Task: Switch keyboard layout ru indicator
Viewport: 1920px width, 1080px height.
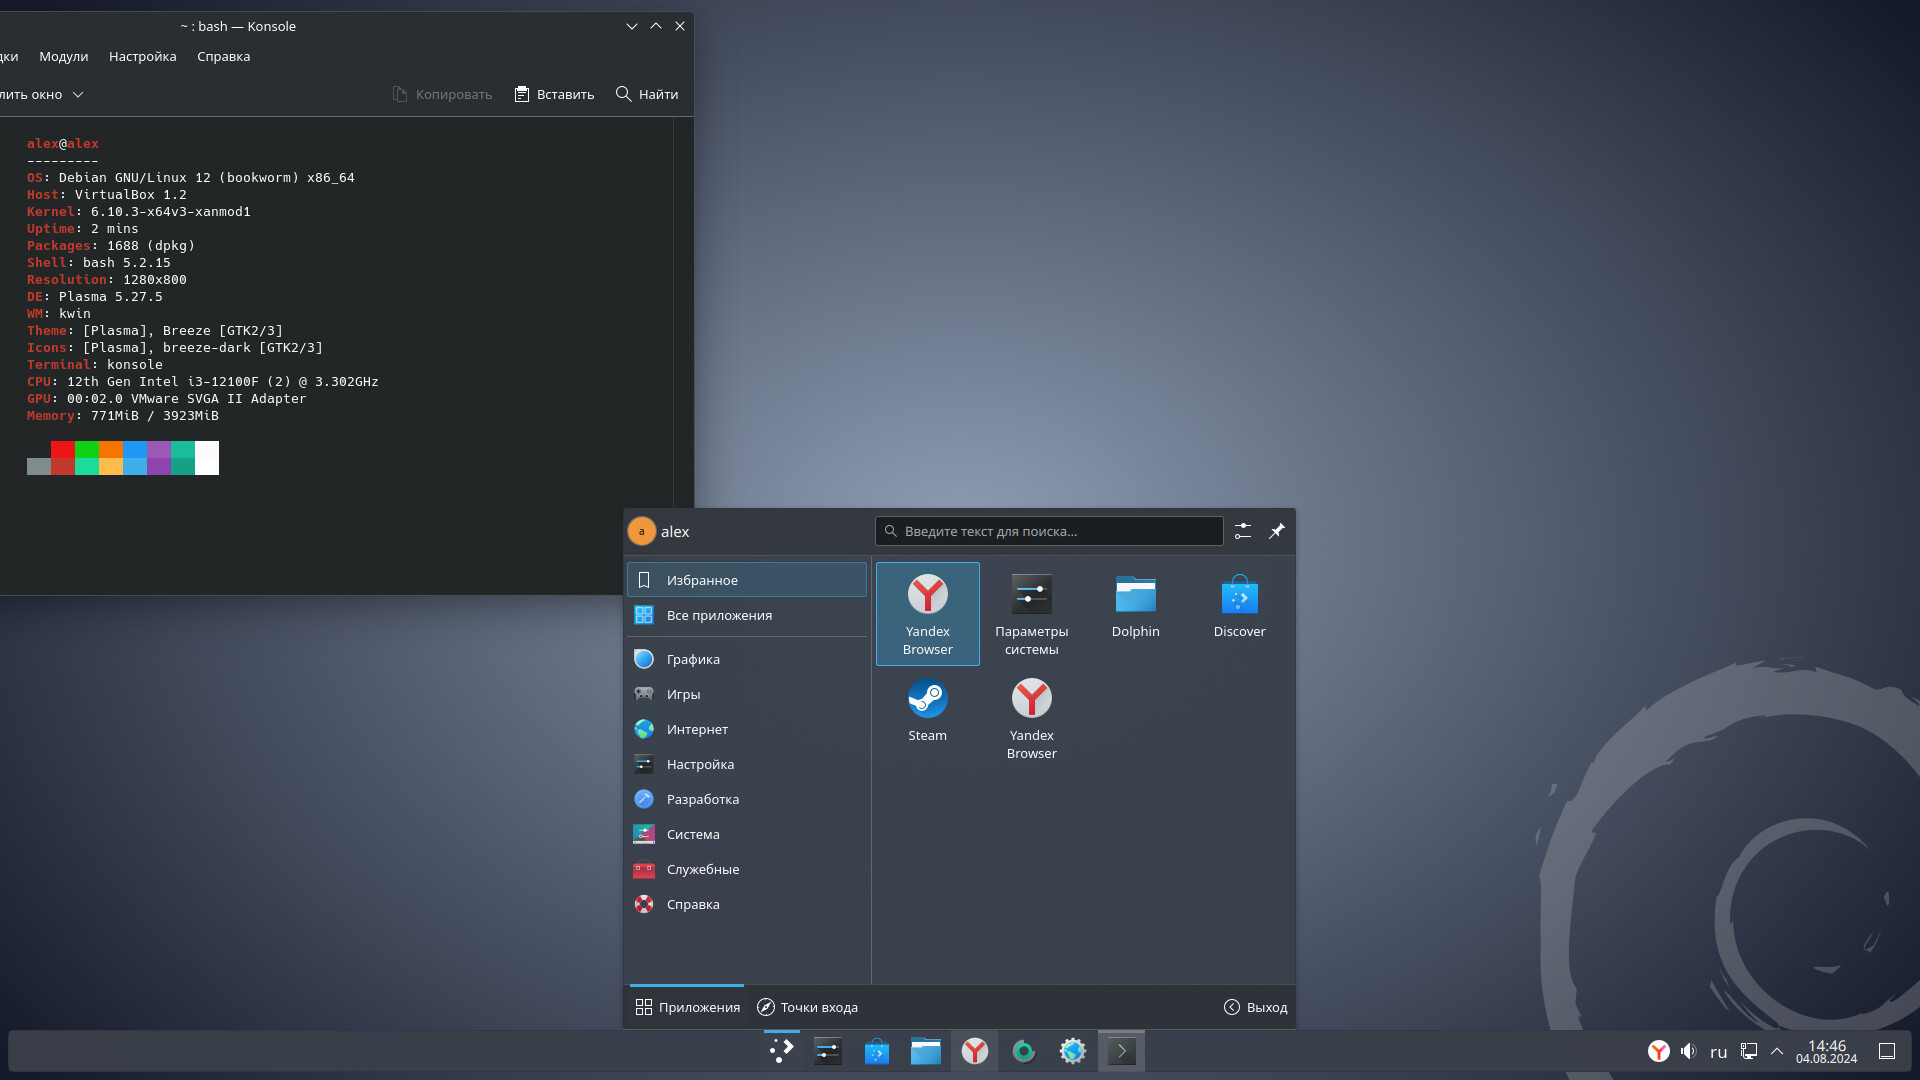Action: point(1719,1051)
